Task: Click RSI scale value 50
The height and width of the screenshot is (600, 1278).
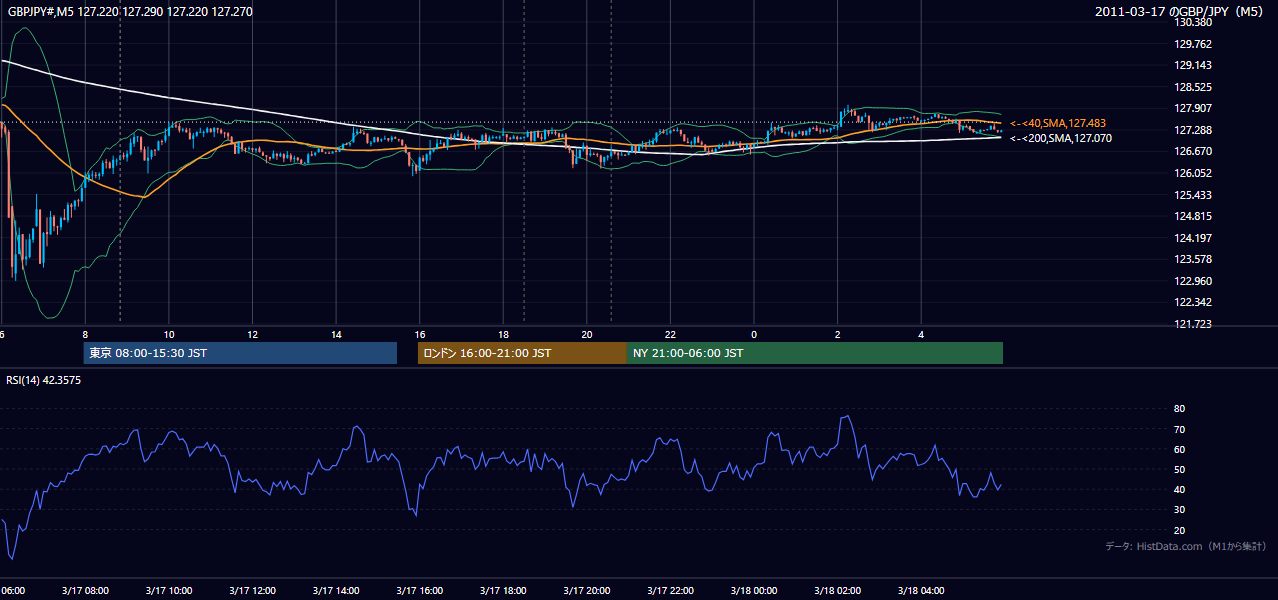Action: point(1180,469)
